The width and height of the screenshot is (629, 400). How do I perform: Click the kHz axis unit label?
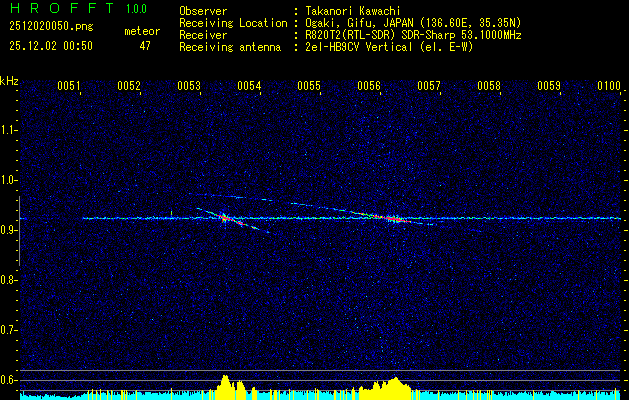[9, 81]
